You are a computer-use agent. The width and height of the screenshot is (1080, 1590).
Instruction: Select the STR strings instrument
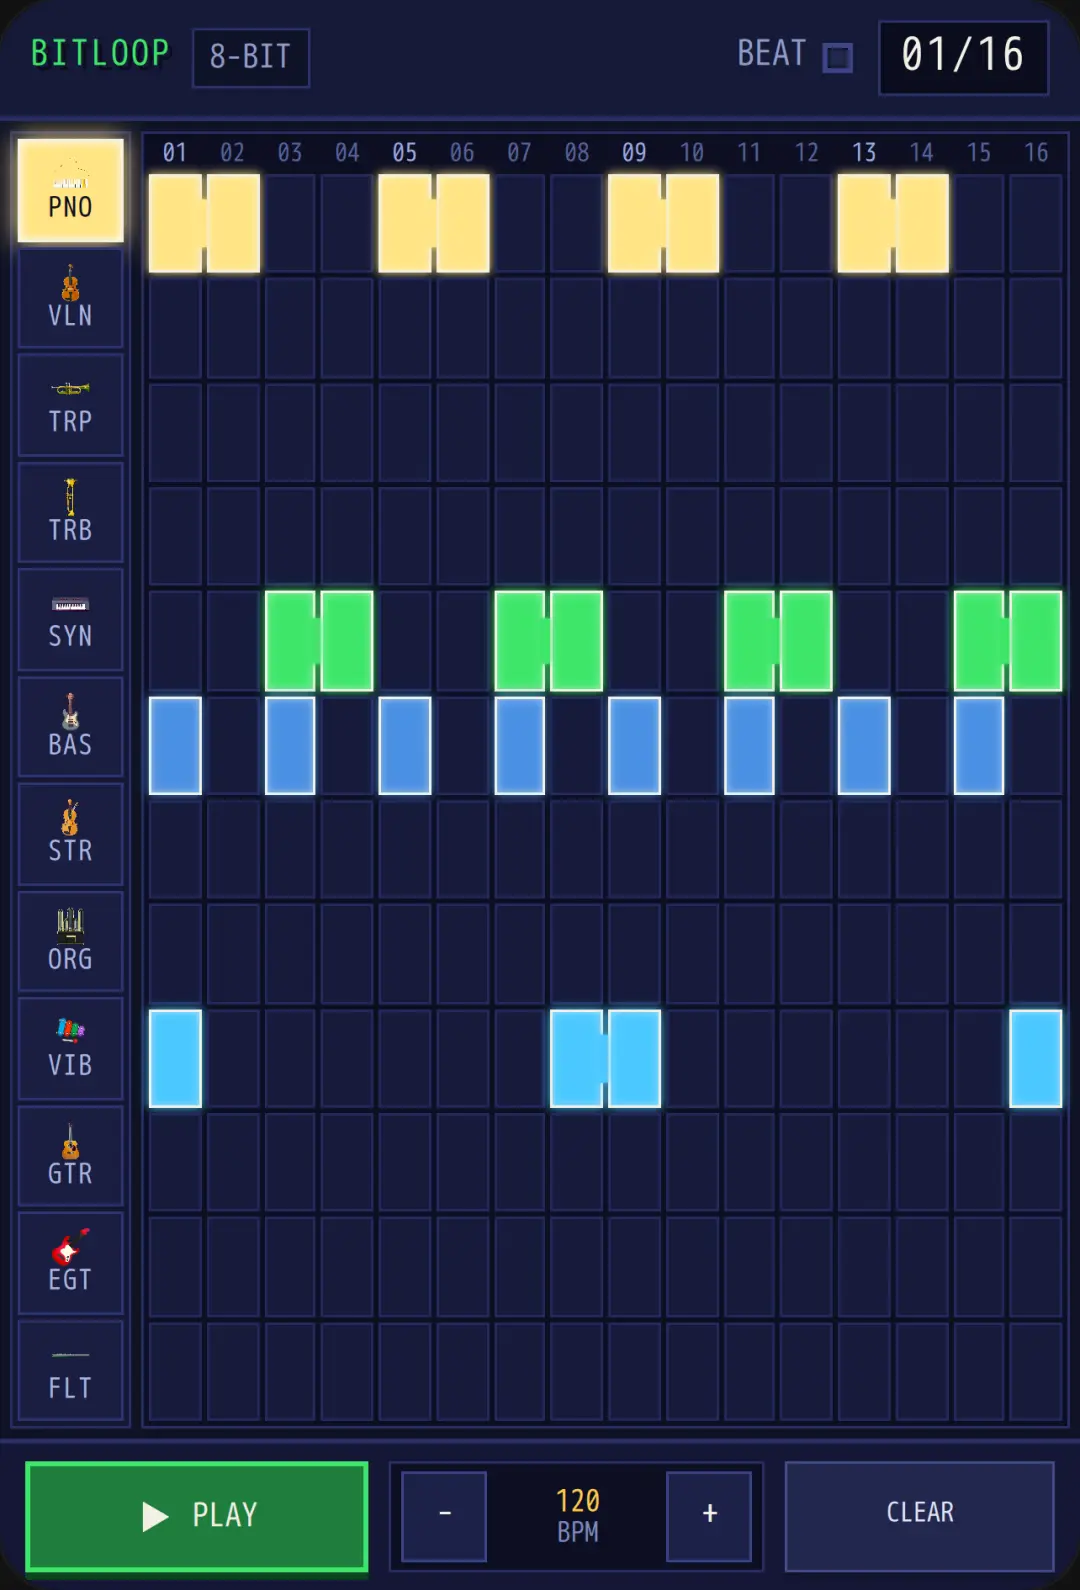pyautogui.click(x=70, y=834)
